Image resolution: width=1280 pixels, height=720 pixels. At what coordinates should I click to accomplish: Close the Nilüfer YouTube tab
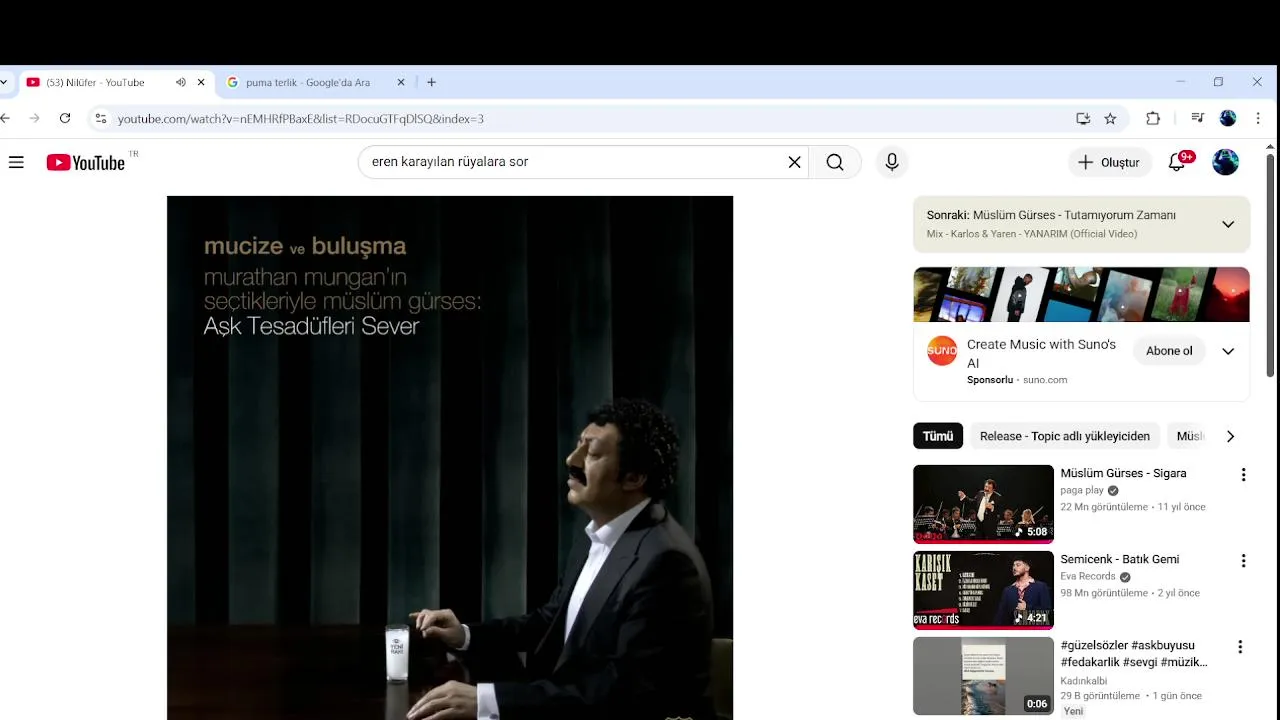[201, 82]
